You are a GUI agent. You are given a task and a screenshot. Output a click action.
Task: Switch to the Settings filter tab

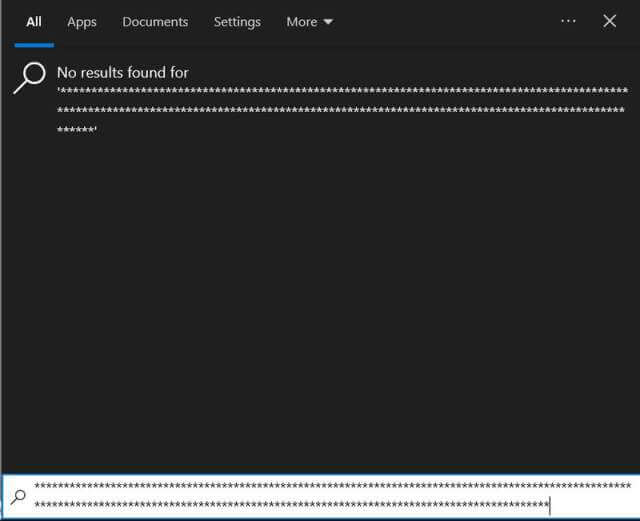237,21
